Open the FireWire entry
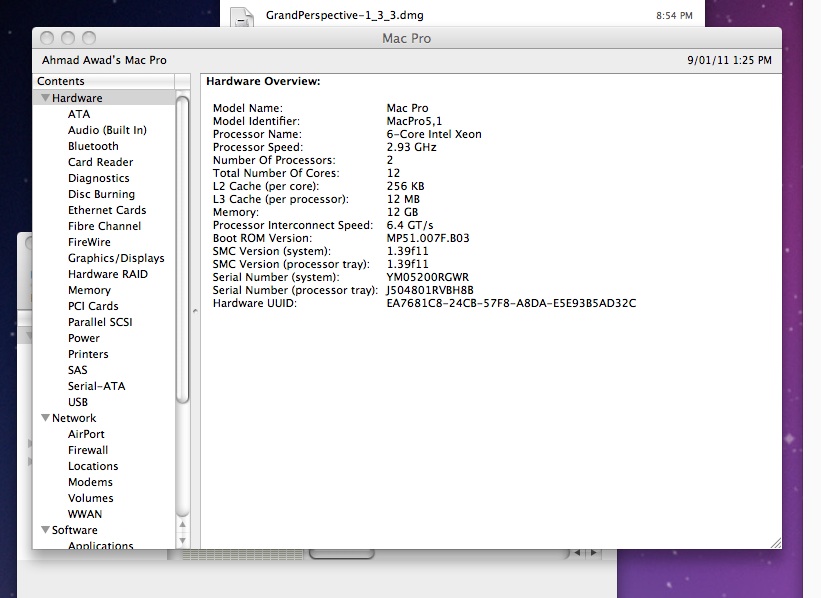Image resolution: width=821 pixels, height=598 pixels. [90, 242]
